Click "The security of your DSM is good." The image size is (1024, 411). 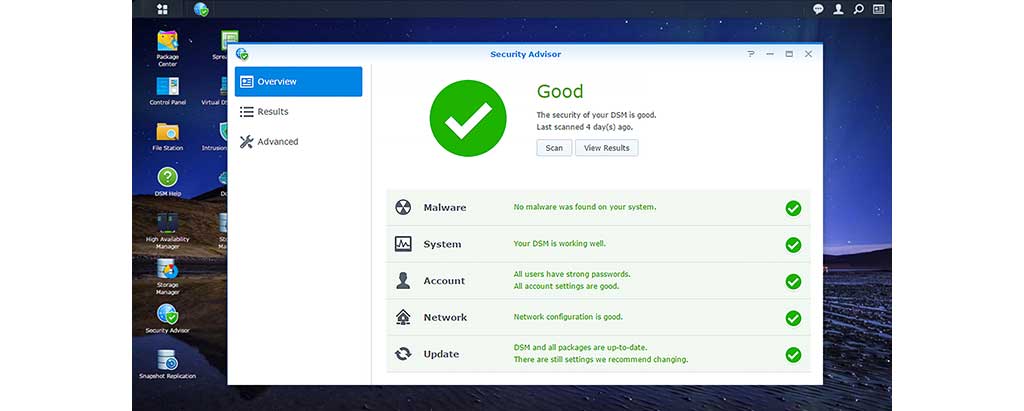click(596, 115)
